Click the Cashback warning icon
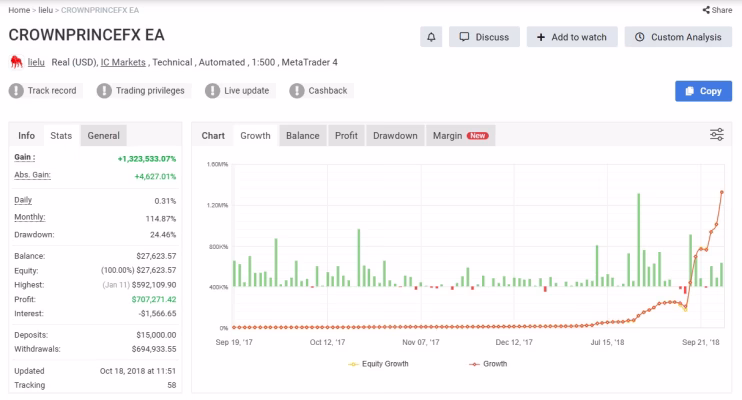Viewport: 742px width, 400px height. click(297, 90)
